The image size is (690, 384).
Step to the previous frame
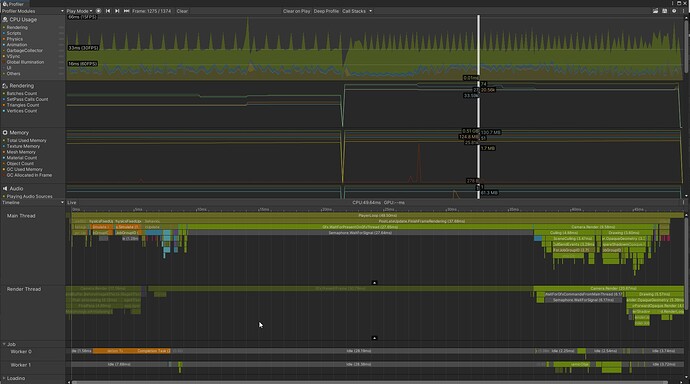point(108,11)
